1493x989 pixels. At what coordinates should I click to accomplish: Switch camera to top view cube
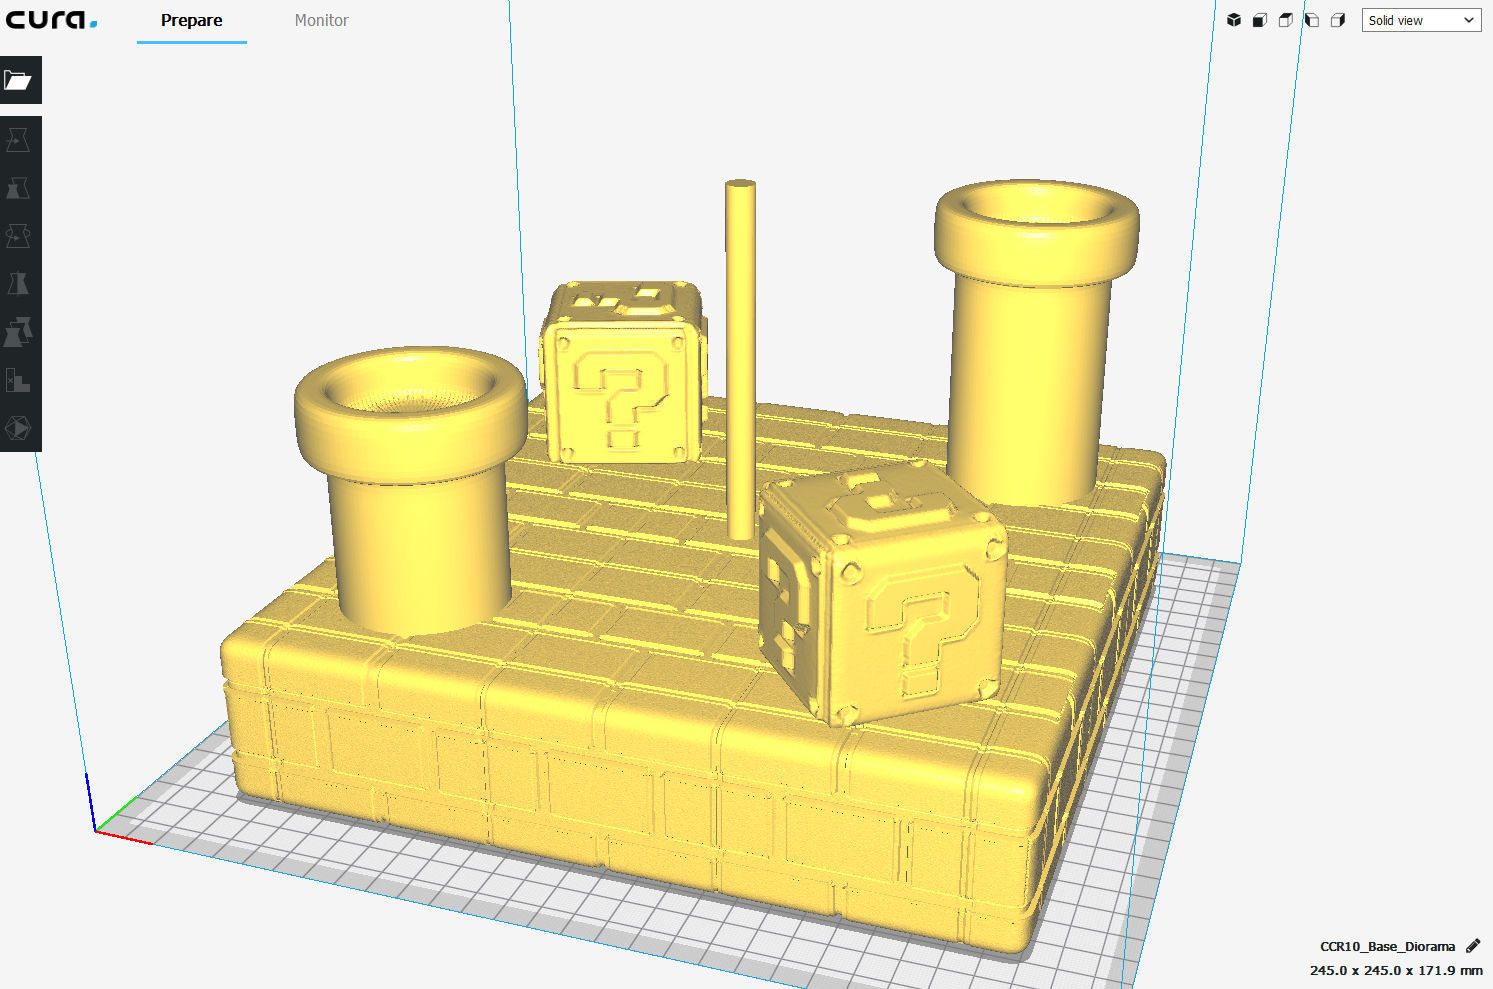click(1286, 20)
